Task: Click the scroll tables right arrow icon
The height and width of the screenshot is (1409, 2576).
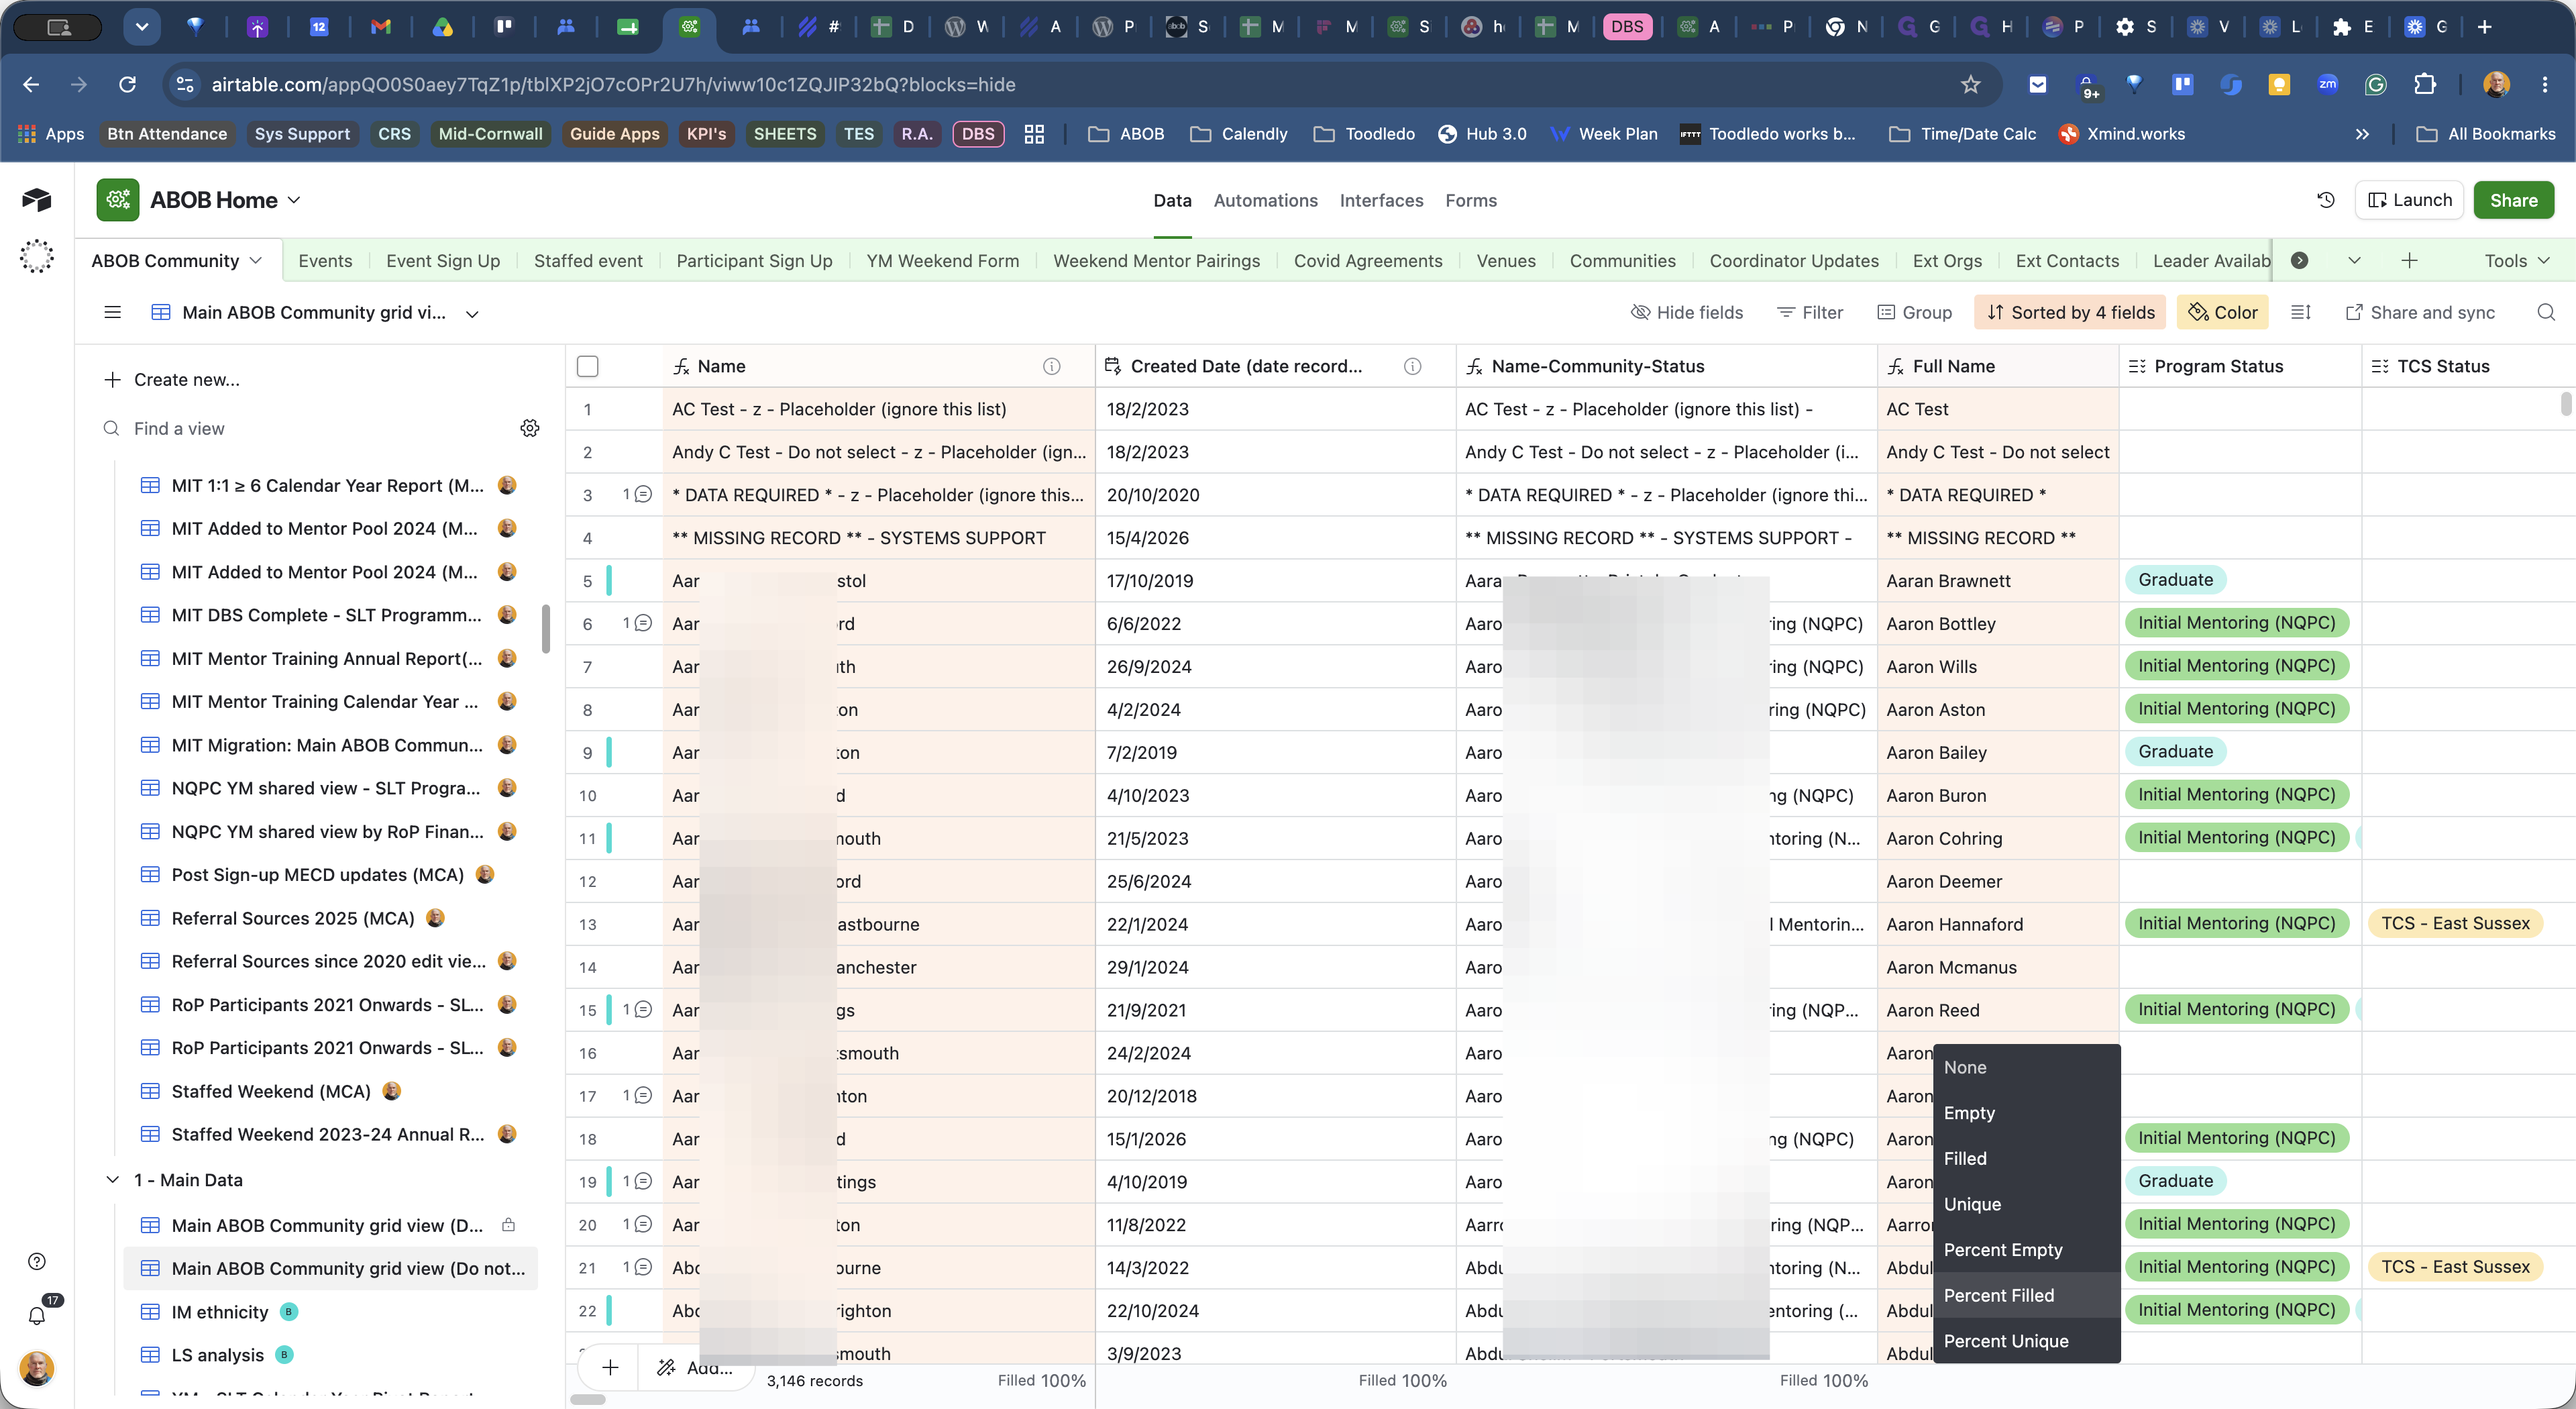Action: click(2300, 261)
